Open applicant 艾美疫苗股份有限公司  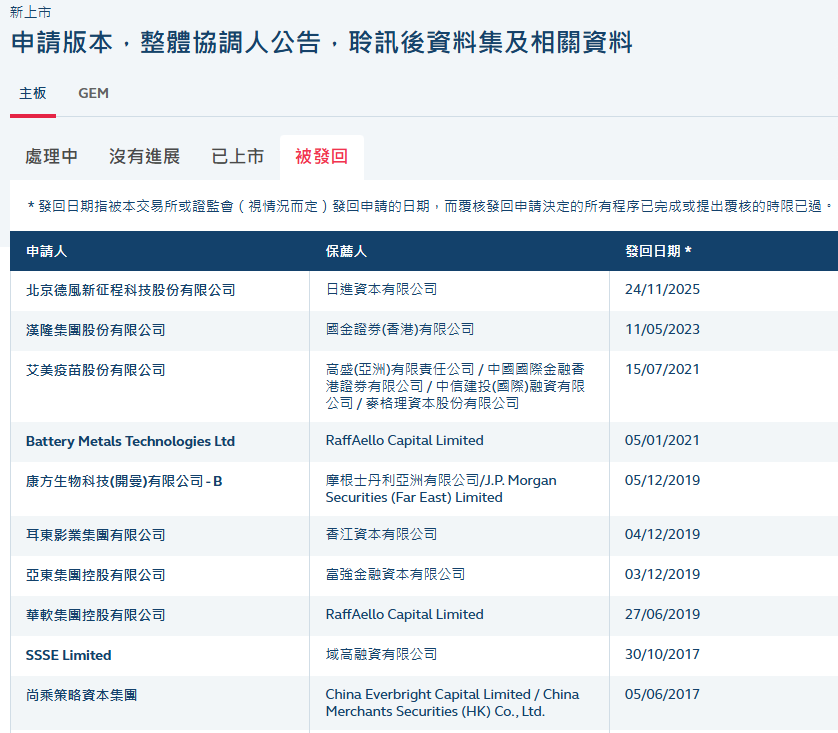coord(96,370)
